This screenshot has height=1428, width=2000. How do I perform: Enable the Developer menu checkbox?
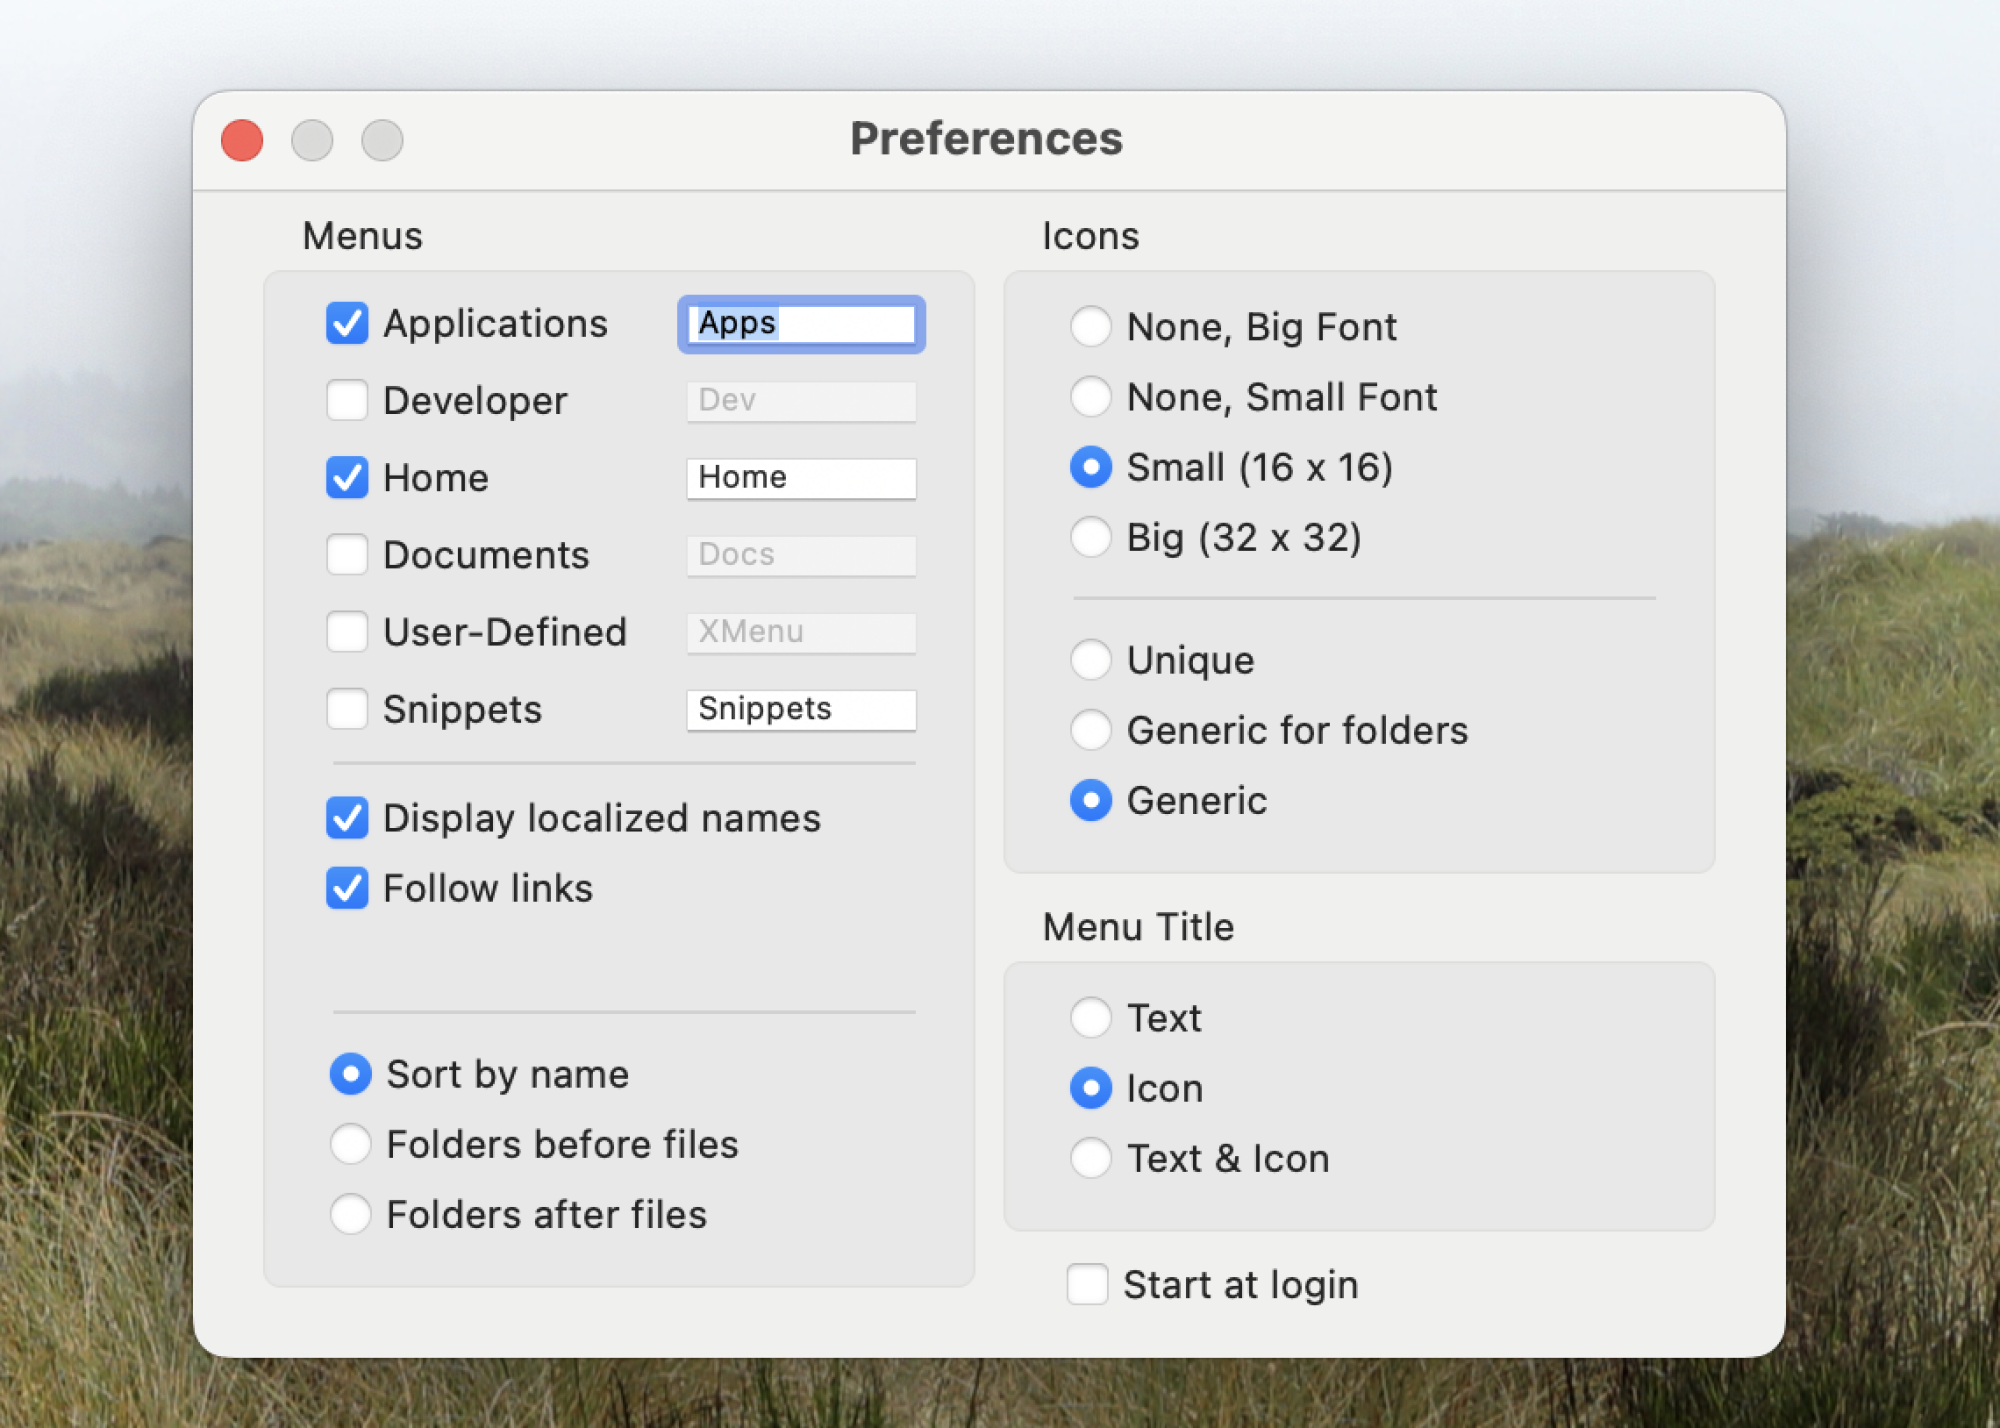(x=347, y=401)
